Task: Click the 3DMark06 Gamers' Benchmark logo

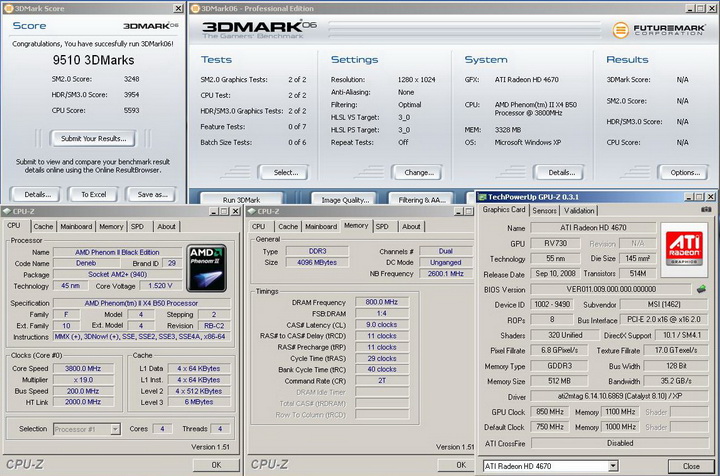Action: coord(259,29)
